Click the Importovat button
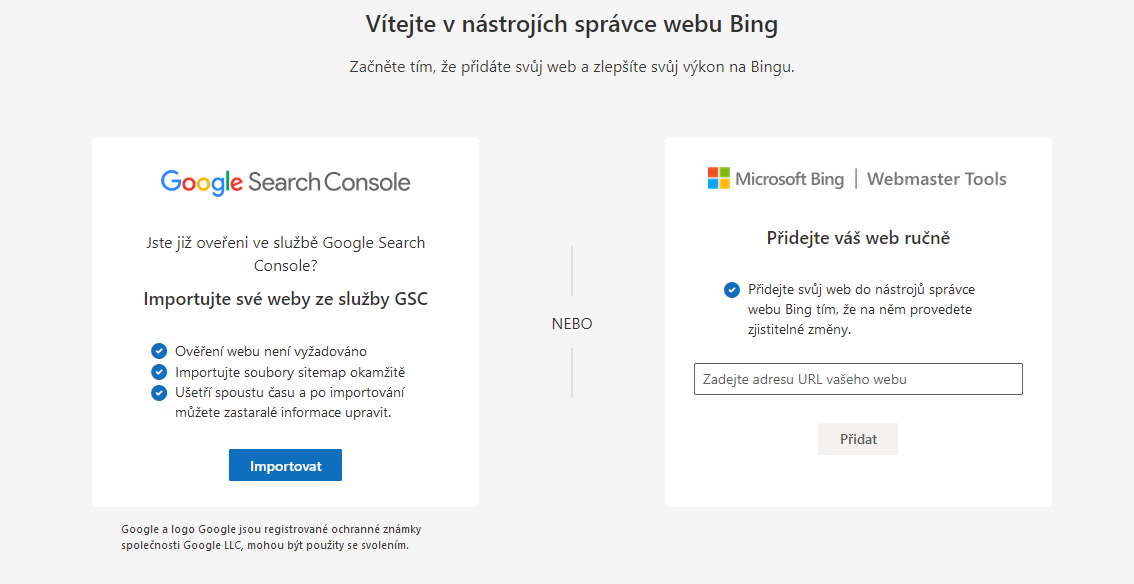This screenshot has height=584, width=1134. pyautogui.click(x=285, y=466)
